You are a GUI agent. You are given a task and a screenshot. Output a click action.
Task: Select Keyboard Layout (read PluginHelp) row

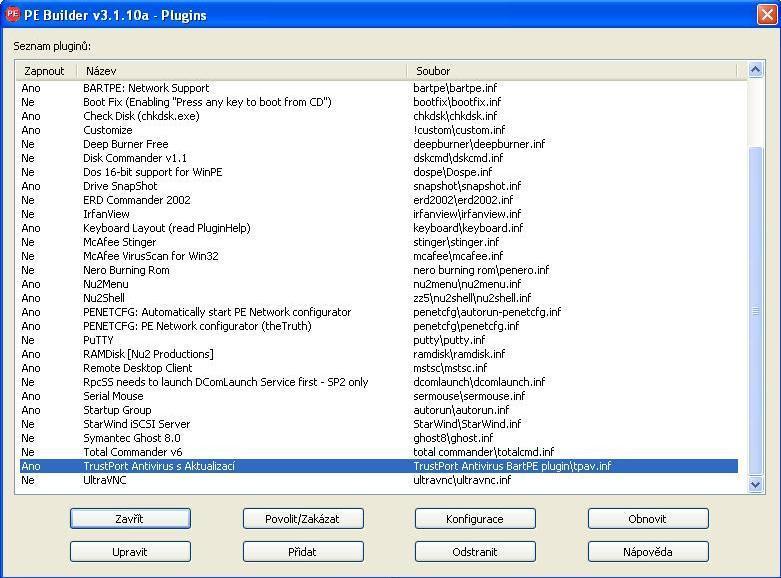click(x=379, y=228)
